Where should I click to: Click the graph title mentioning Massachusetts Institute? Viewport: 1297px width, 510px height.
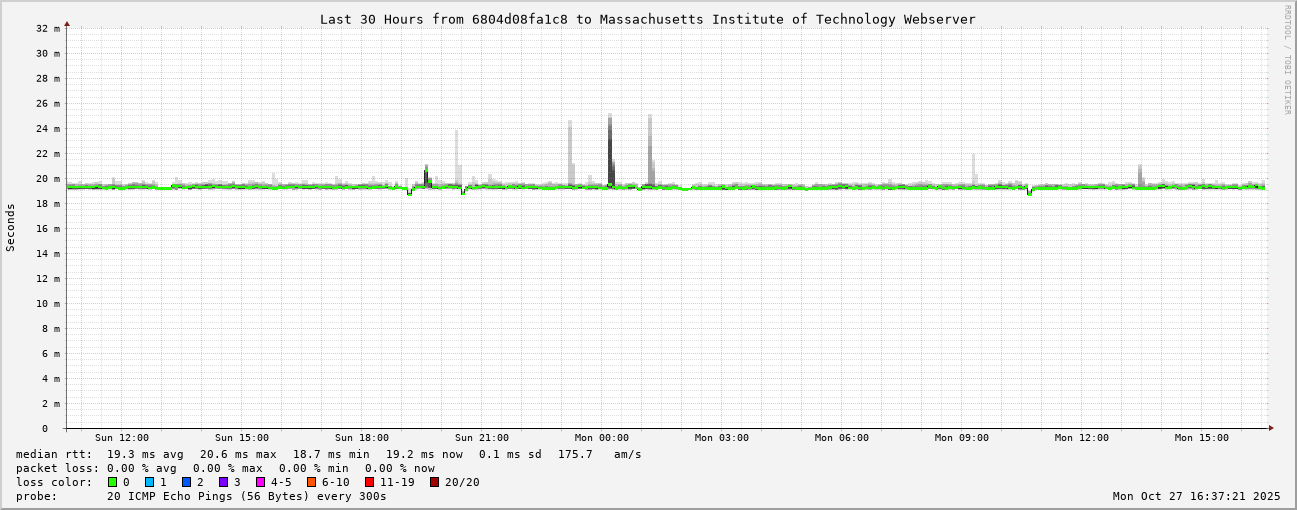click(x=647, y=19)
